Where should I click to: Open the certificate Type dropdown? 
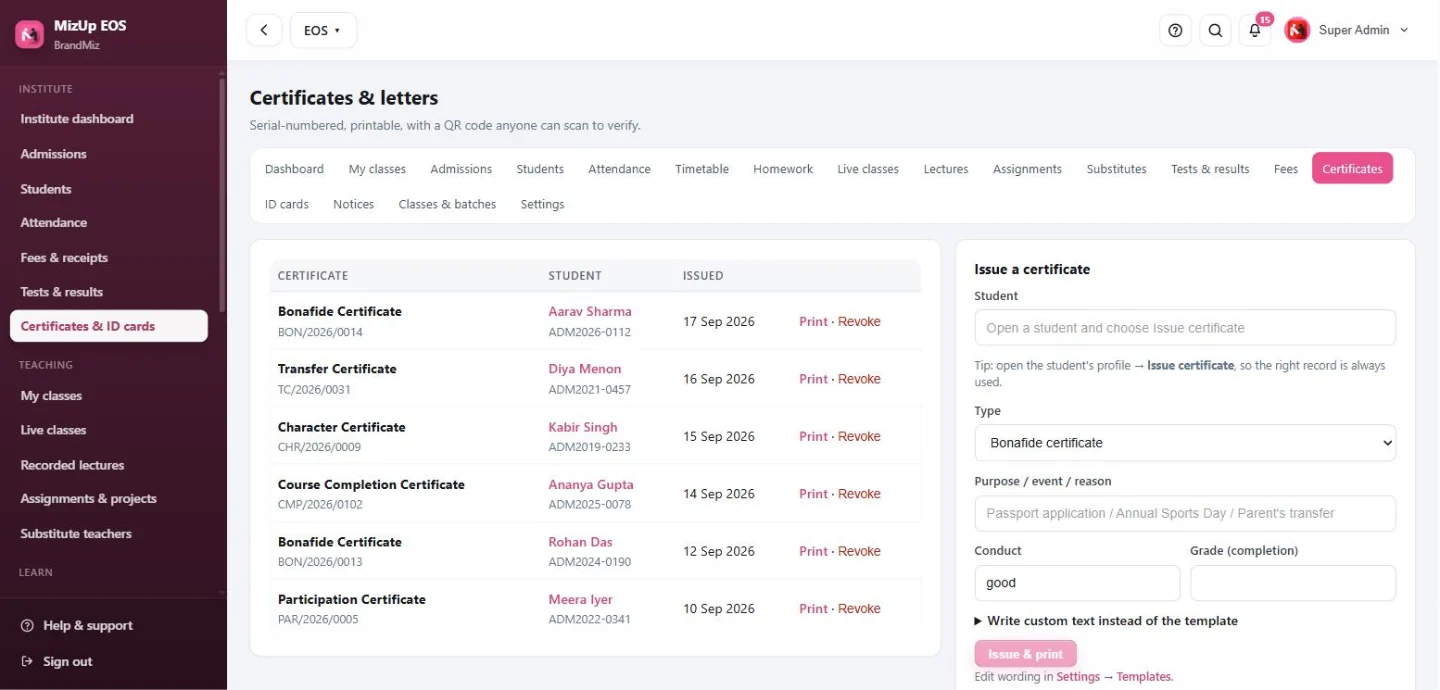coord(1185,443)
